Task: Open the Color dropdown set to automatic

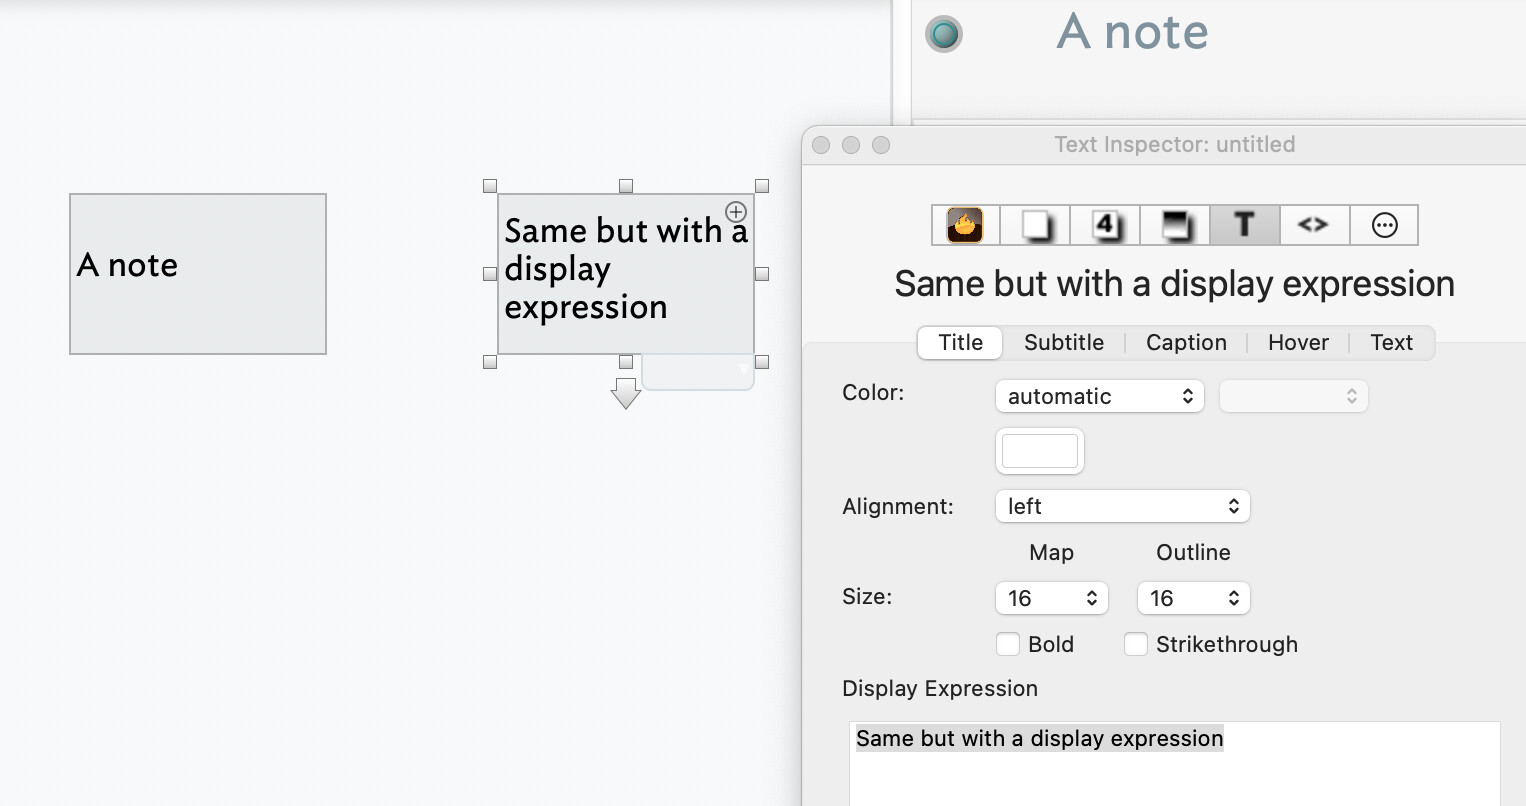Action: point(1099,396)
